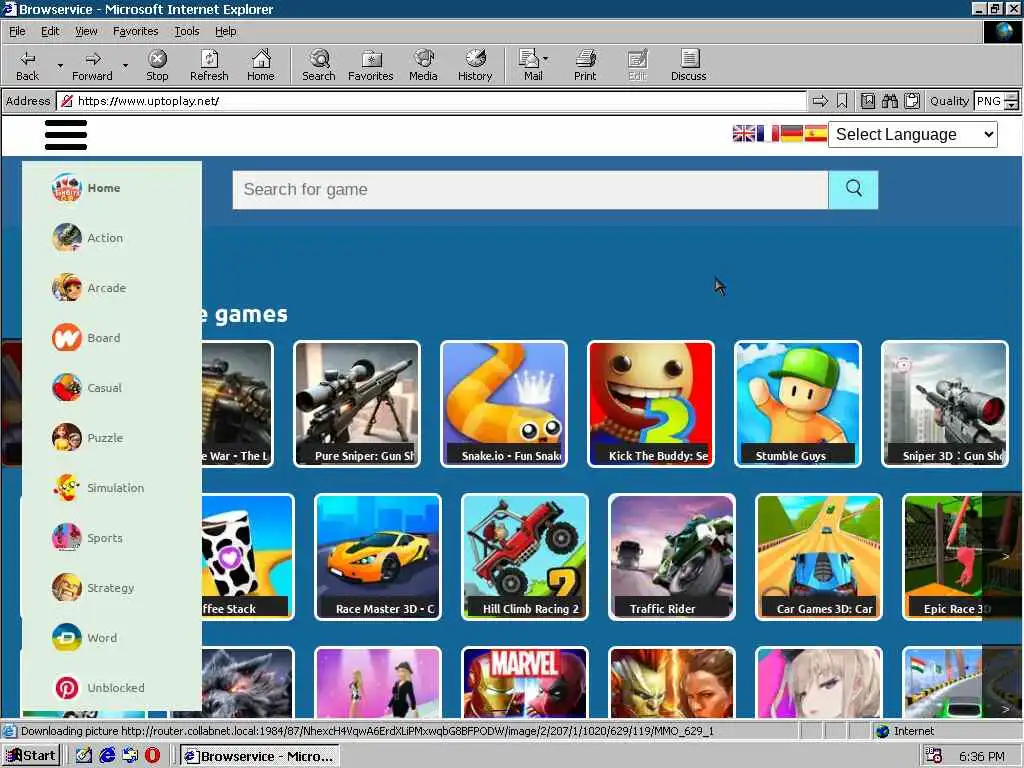
Task: Open the View menu
Action: pyautogui.click(x=86, y=31)
